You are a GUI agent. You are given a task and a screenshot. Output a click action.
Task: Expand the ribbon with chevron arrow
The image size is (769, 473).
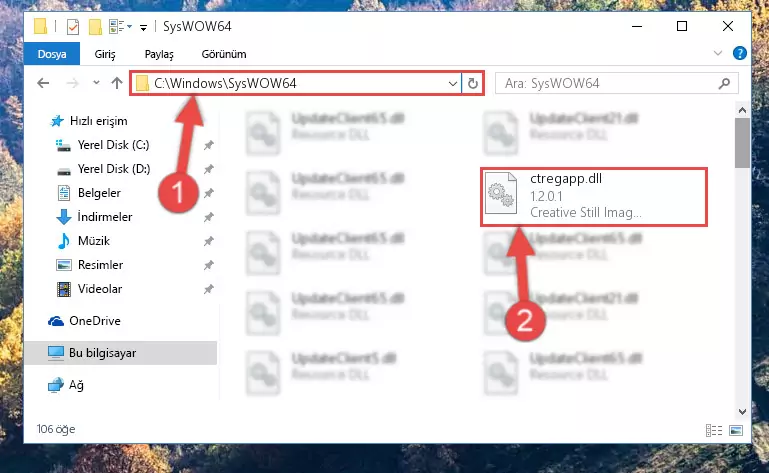click(x=718, y=53)
